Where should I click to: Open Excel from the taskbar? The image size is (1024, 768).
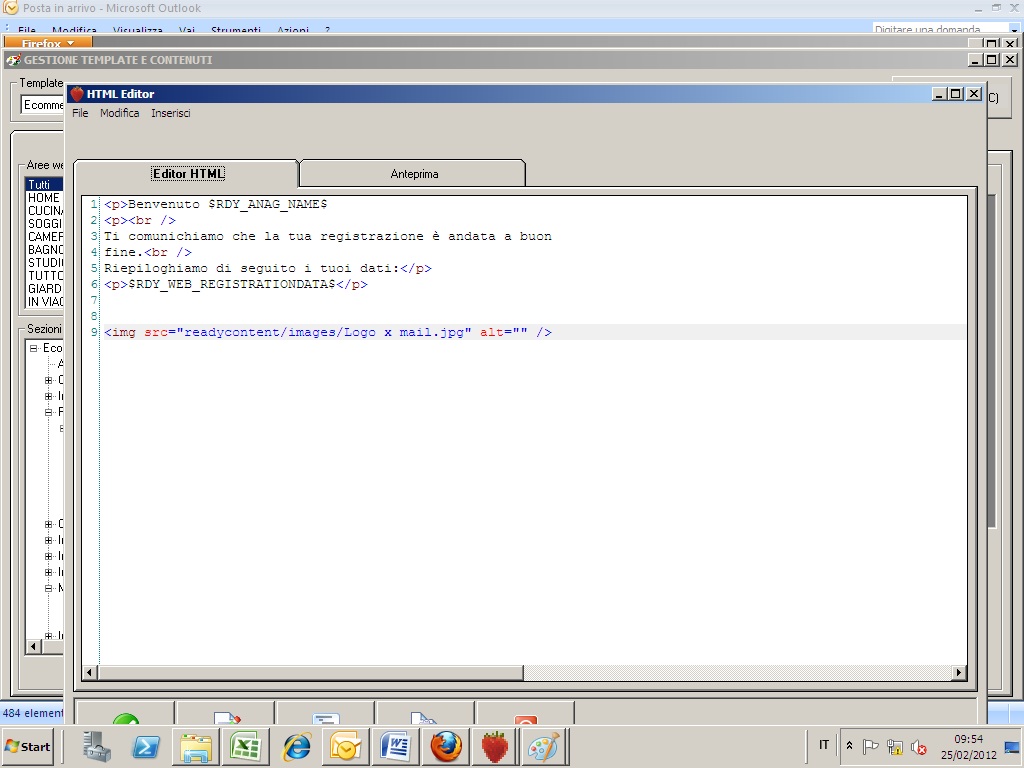pyautogui.click(x=245, y=746)
